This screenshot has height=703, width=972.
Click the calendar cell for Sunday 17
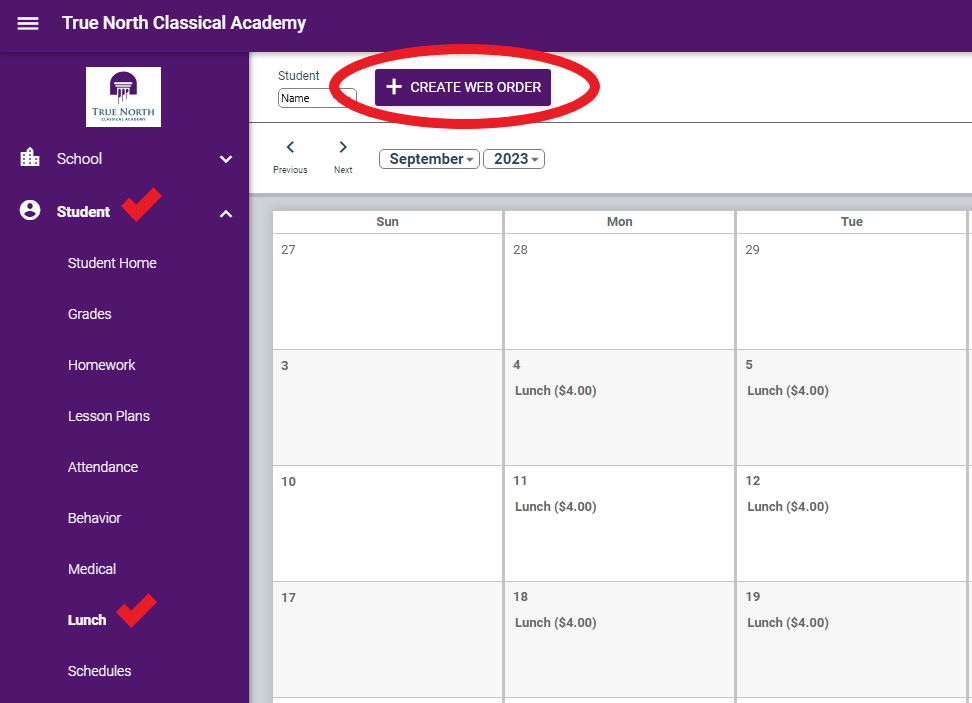pyautogui.click(x=387, y=639)
